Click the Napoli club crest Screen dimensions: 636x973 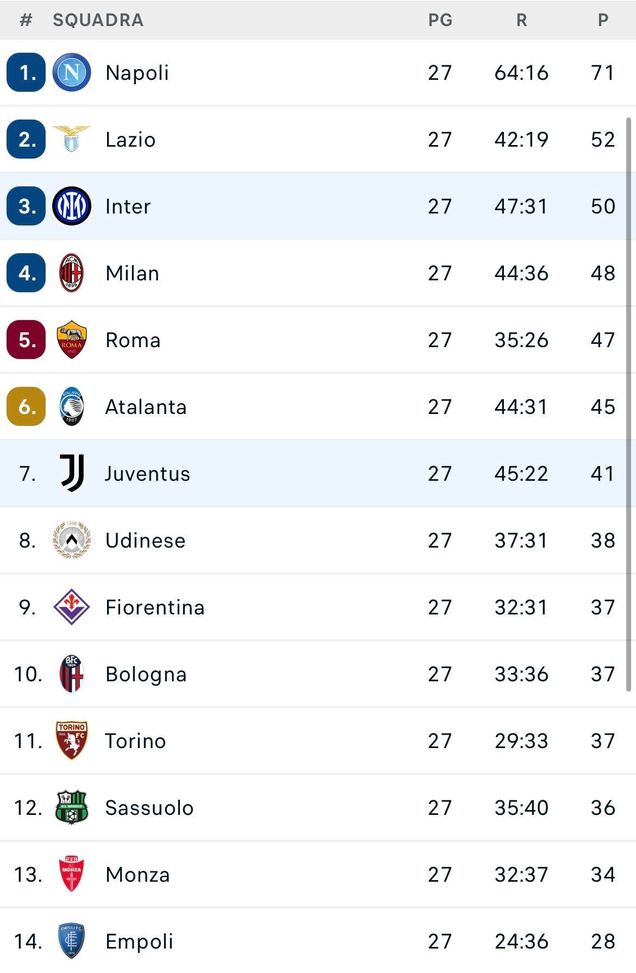(70, 72)
